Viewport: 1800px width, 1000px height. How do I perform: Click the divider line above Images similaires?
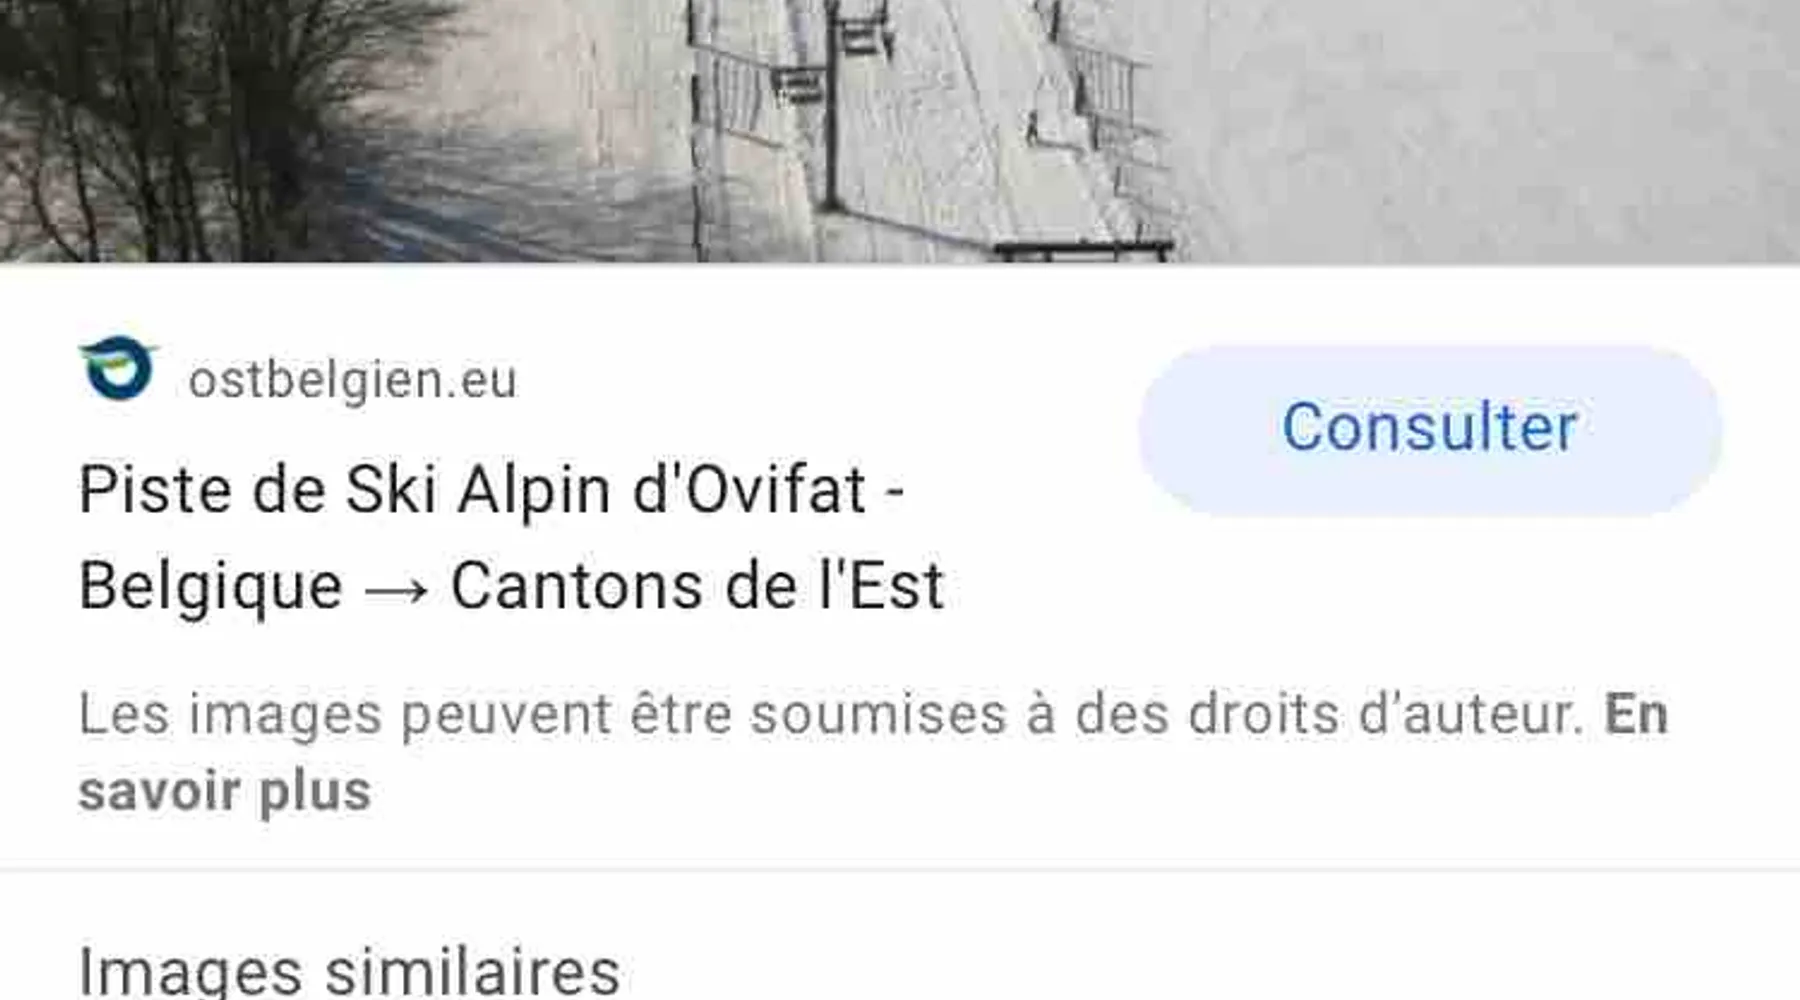click(x=900, y=866)
